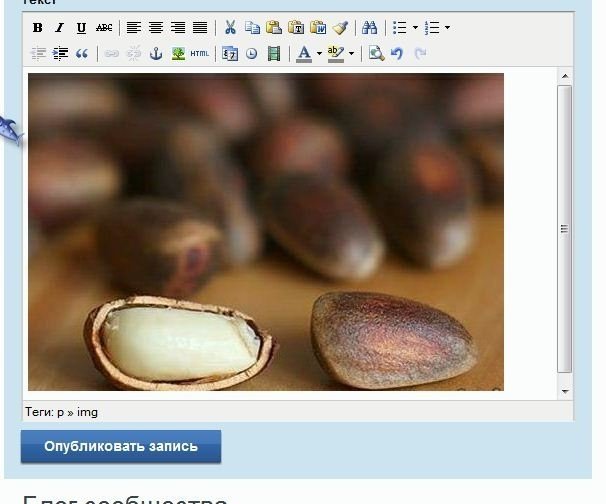Click the cut (scissors) icon
606x504 pixels.
[230, 28]
